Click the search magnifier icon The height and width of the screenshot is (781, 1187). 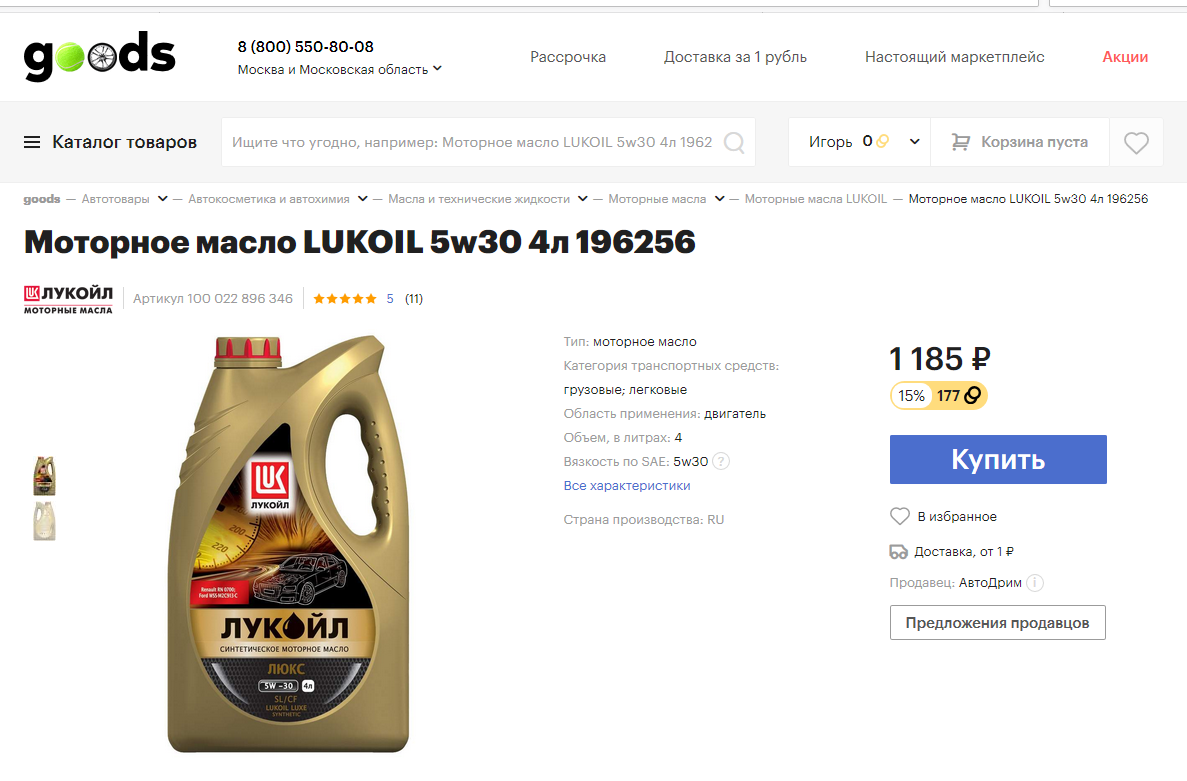[x=734, y=142]
